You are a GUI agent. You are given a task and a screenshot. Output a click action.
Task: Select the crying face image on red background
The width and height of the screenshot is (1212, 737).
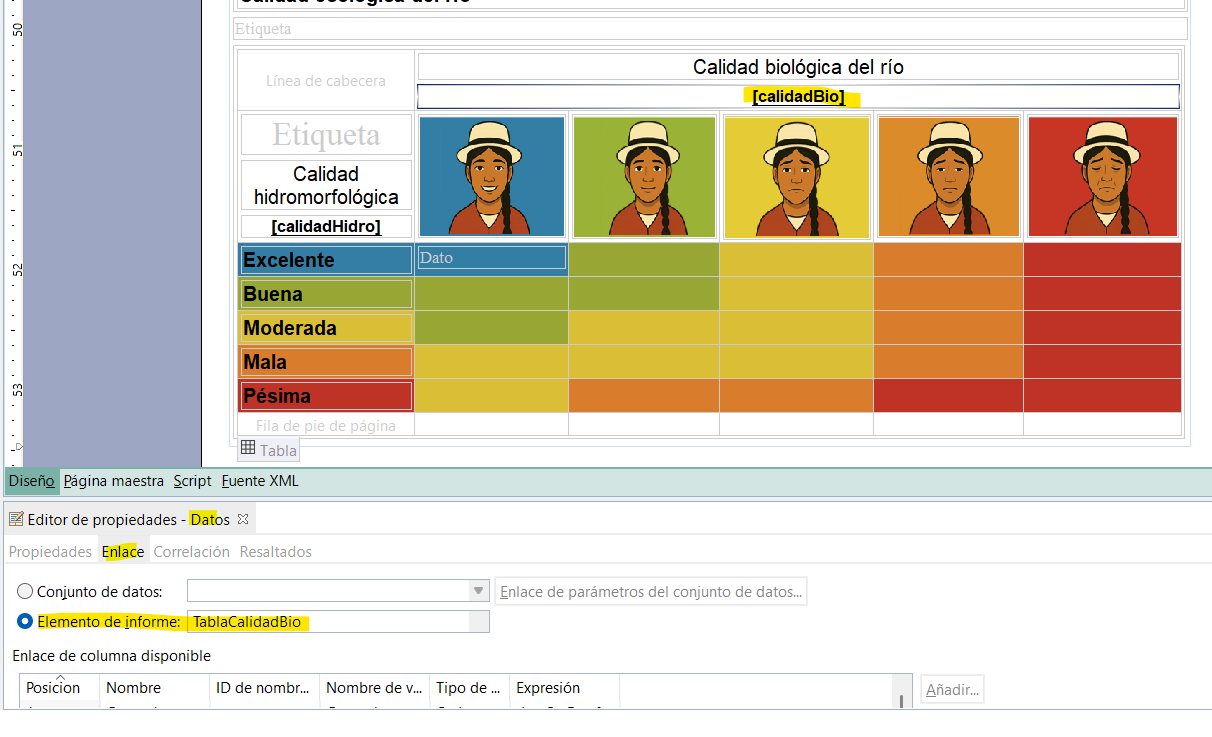coord(1102,177)
